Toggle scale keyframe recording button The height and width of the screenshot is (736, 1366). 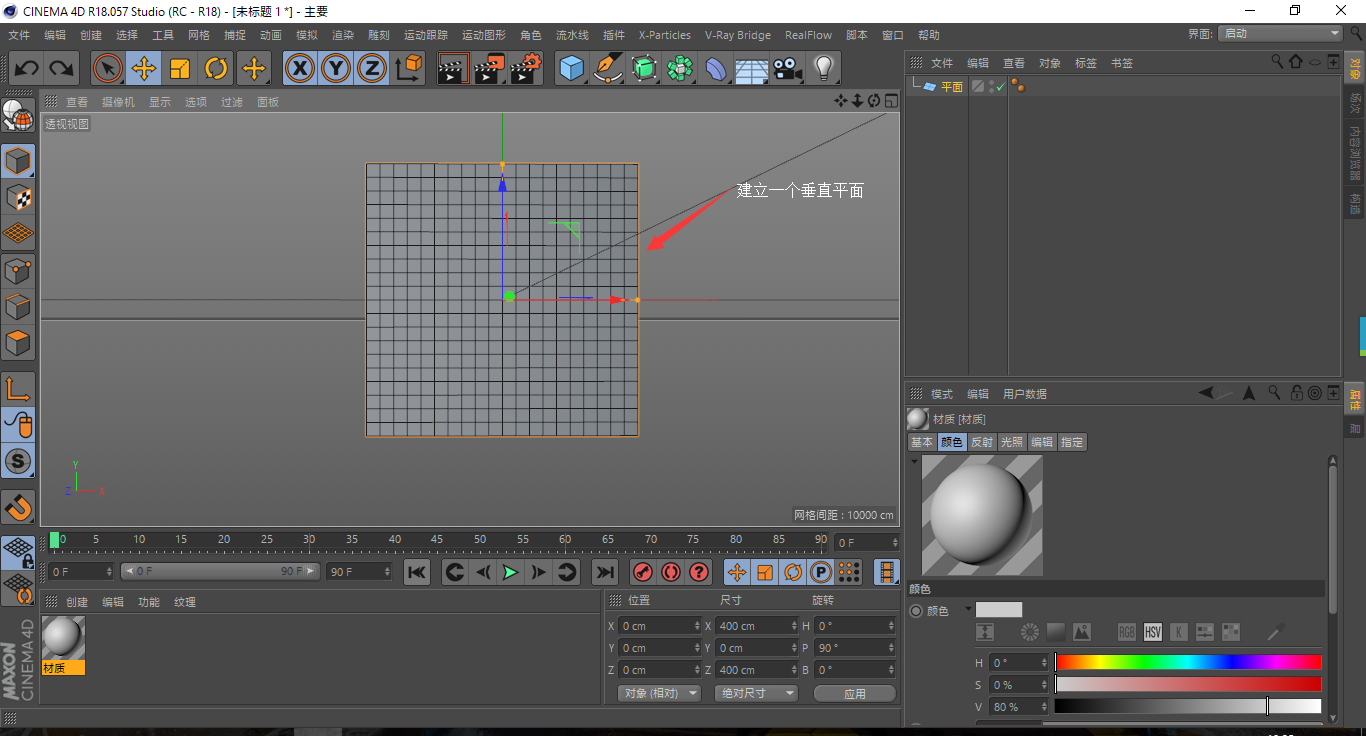point(765,572)
